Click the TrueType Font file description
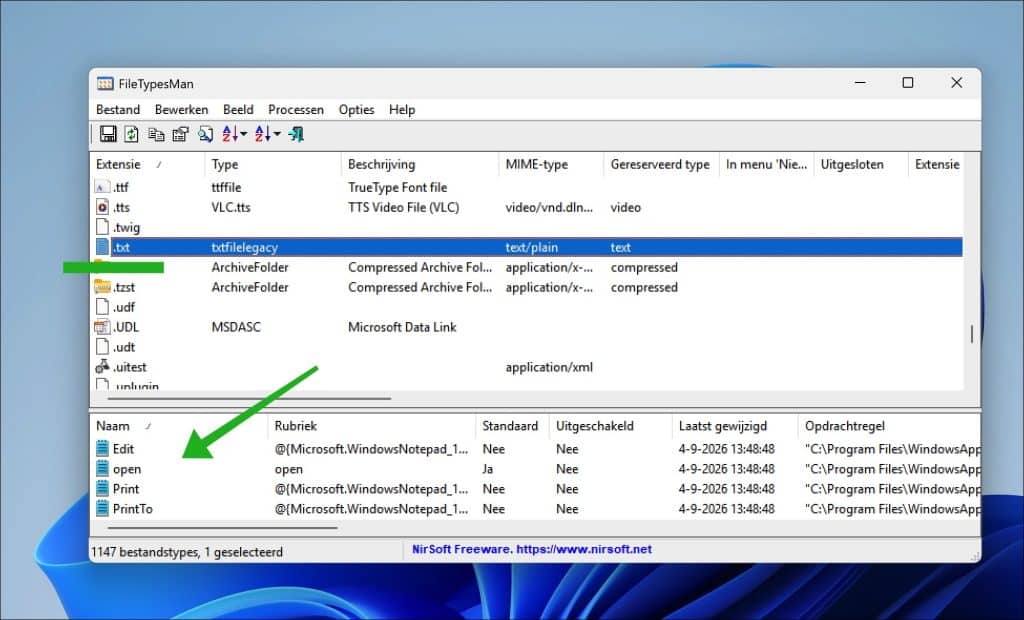The image size is (1024, 620). [397, 188]
